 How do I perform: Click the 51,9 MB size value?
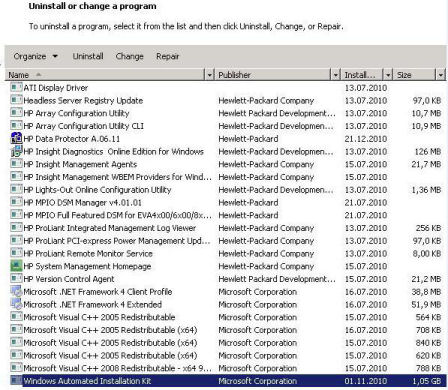(426, 304)
